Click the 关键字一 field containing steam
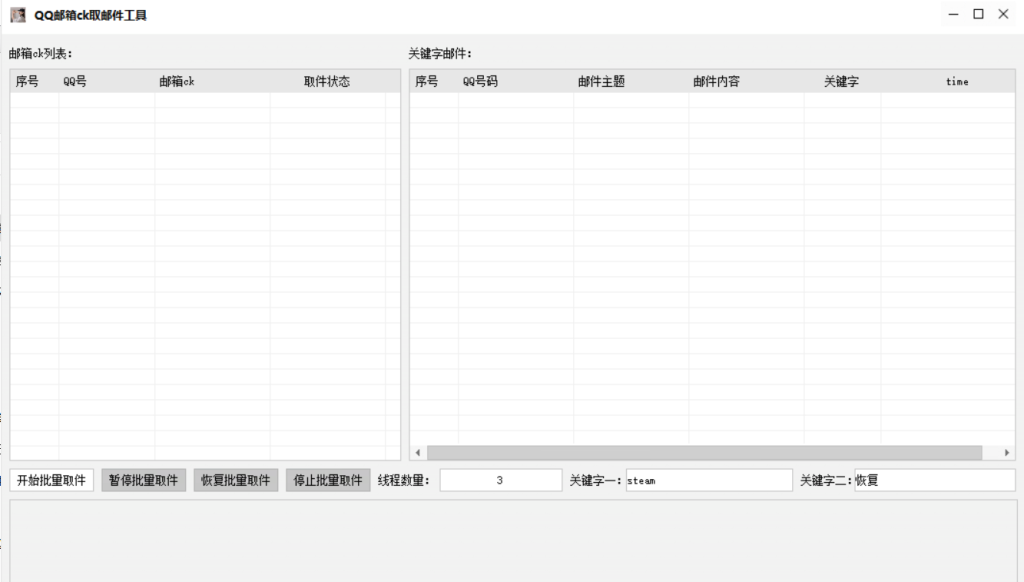 click(709, 480)
